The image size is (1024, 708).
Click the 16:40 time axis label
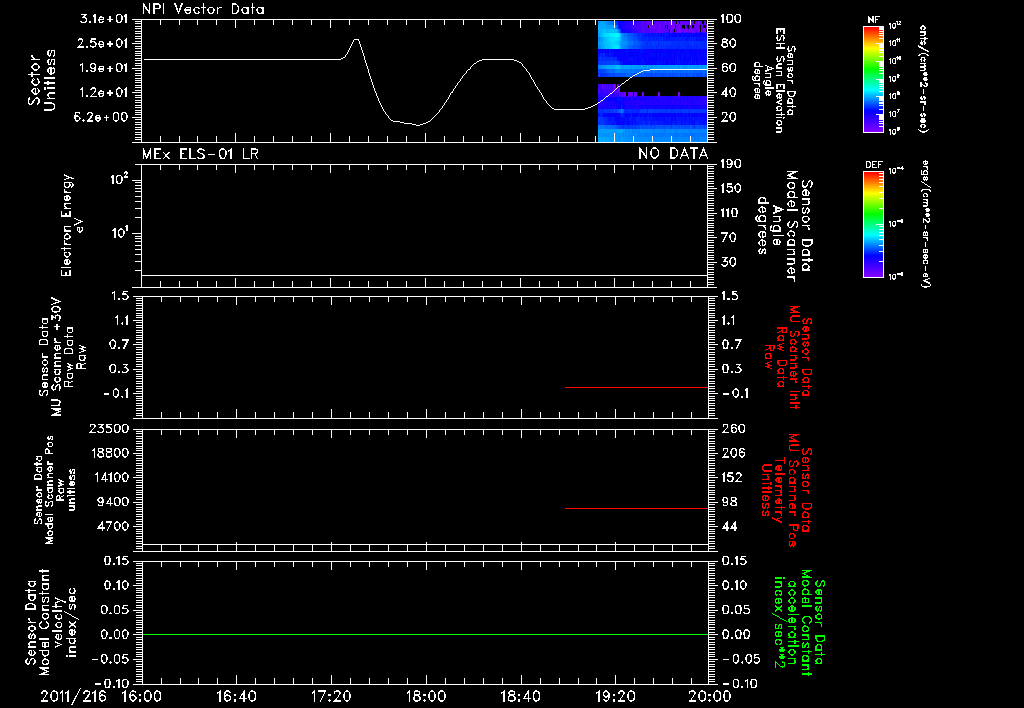pyautogui.click(x=236, y=697)
